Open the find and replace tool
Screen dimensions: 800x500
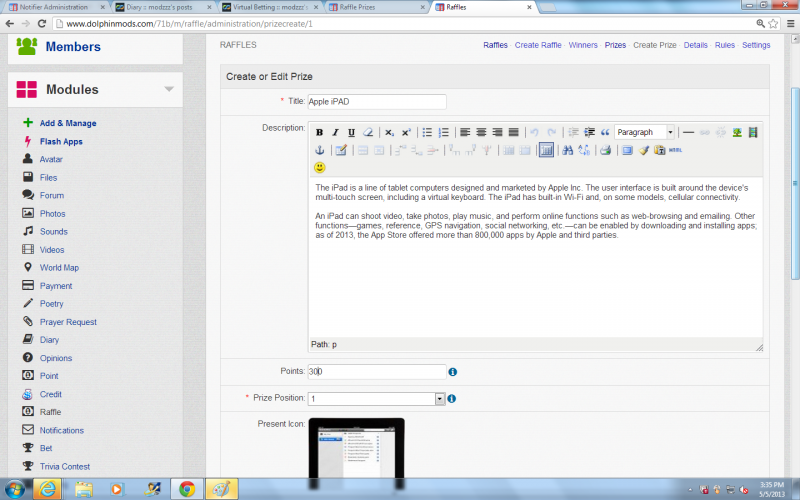pyautogui.click(x=584, y=150)
